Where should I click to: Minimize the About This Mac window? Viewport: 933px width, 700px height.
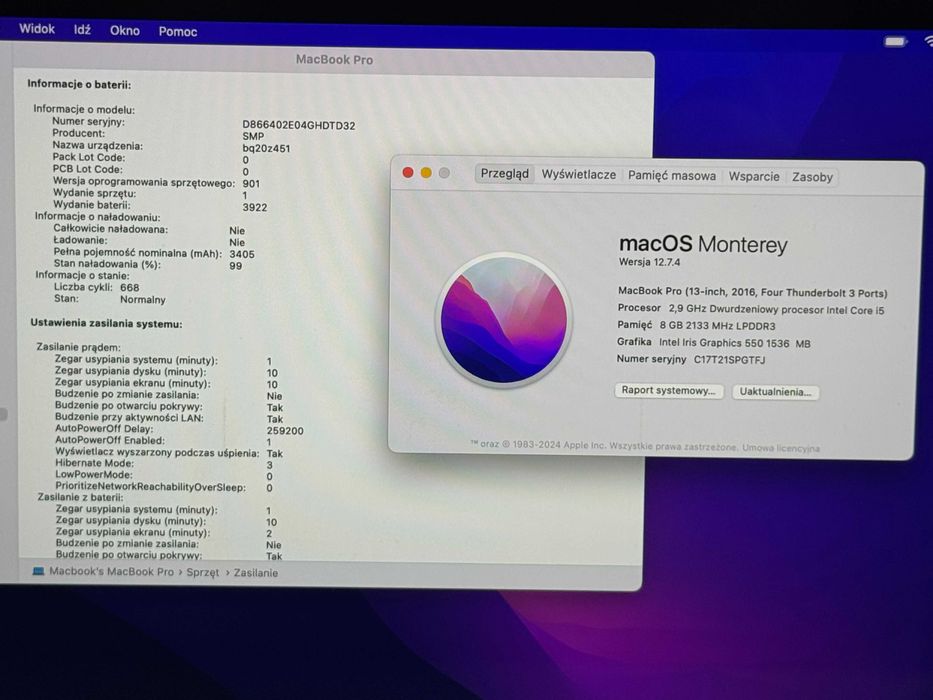pyautogui.click(x=426, y=173)
